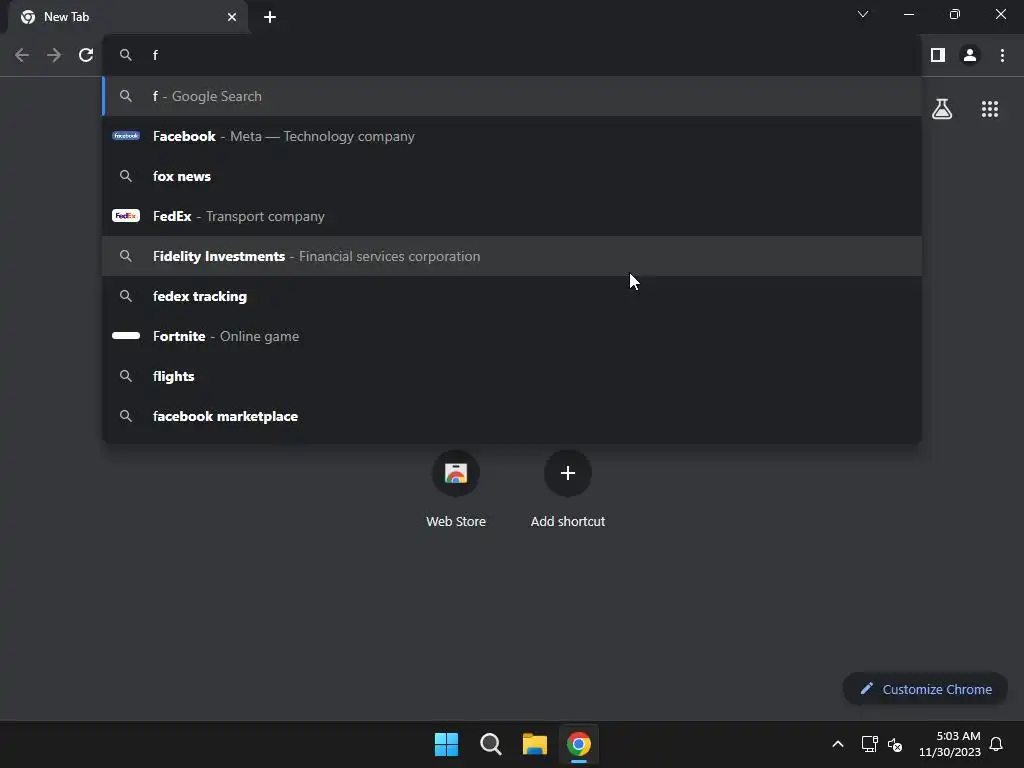Open the muted volume tray icon
Viewport: 1024px width, 768px height.
click(895, 744)
